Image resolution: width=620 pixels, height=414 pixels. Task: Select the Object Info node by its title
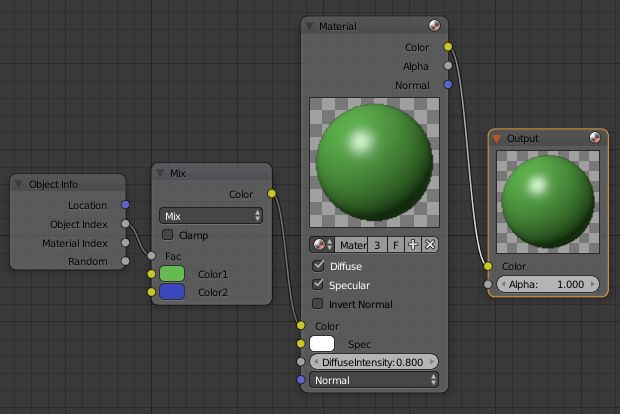point(53,184)
